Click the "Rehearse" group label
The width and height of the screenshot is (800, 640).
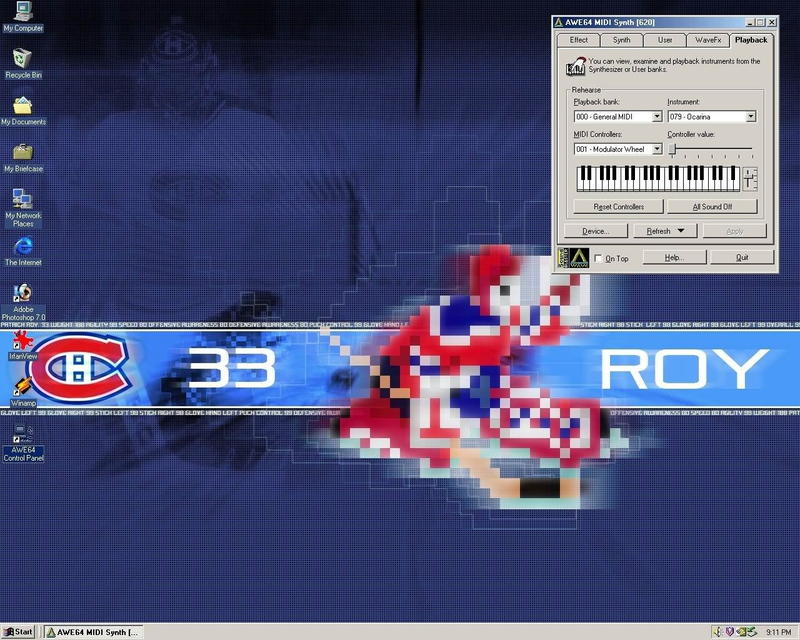tap(586, 90)
